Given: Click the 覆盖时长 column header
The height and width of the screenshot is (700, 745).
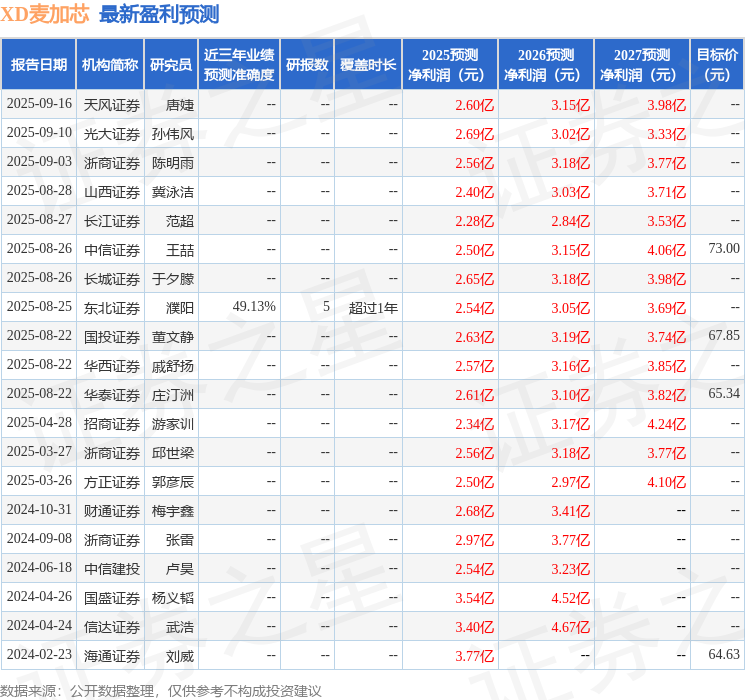Looking at the screenshot, I should click(368, 65).
